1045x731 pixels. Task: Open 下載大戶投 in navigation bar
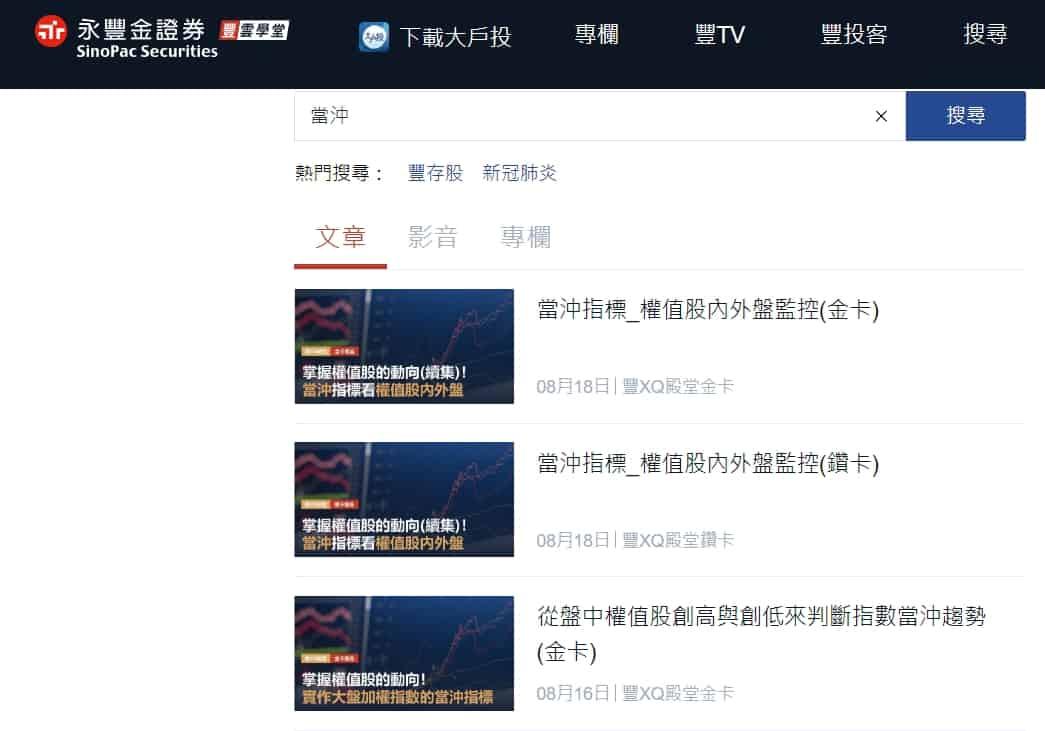point(455,37)
